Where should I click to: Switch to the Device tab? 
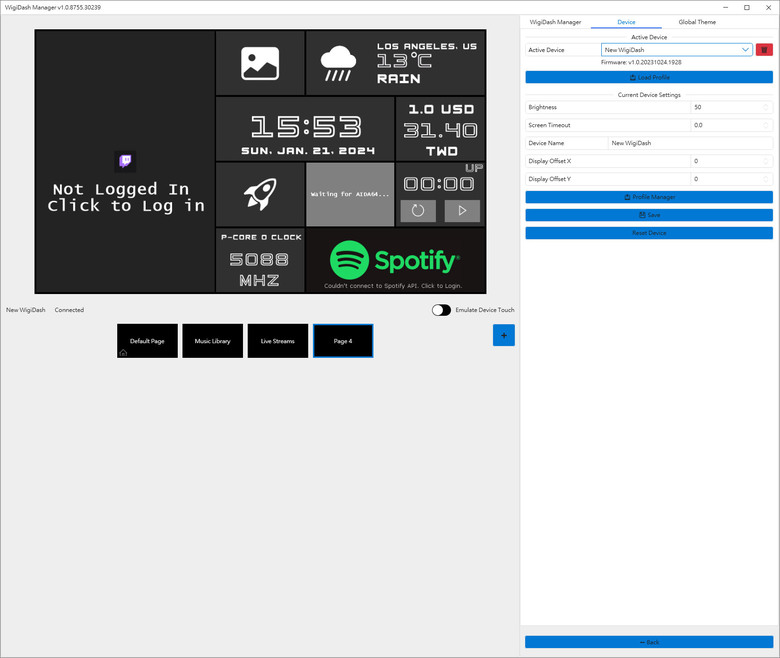(626, 22)
